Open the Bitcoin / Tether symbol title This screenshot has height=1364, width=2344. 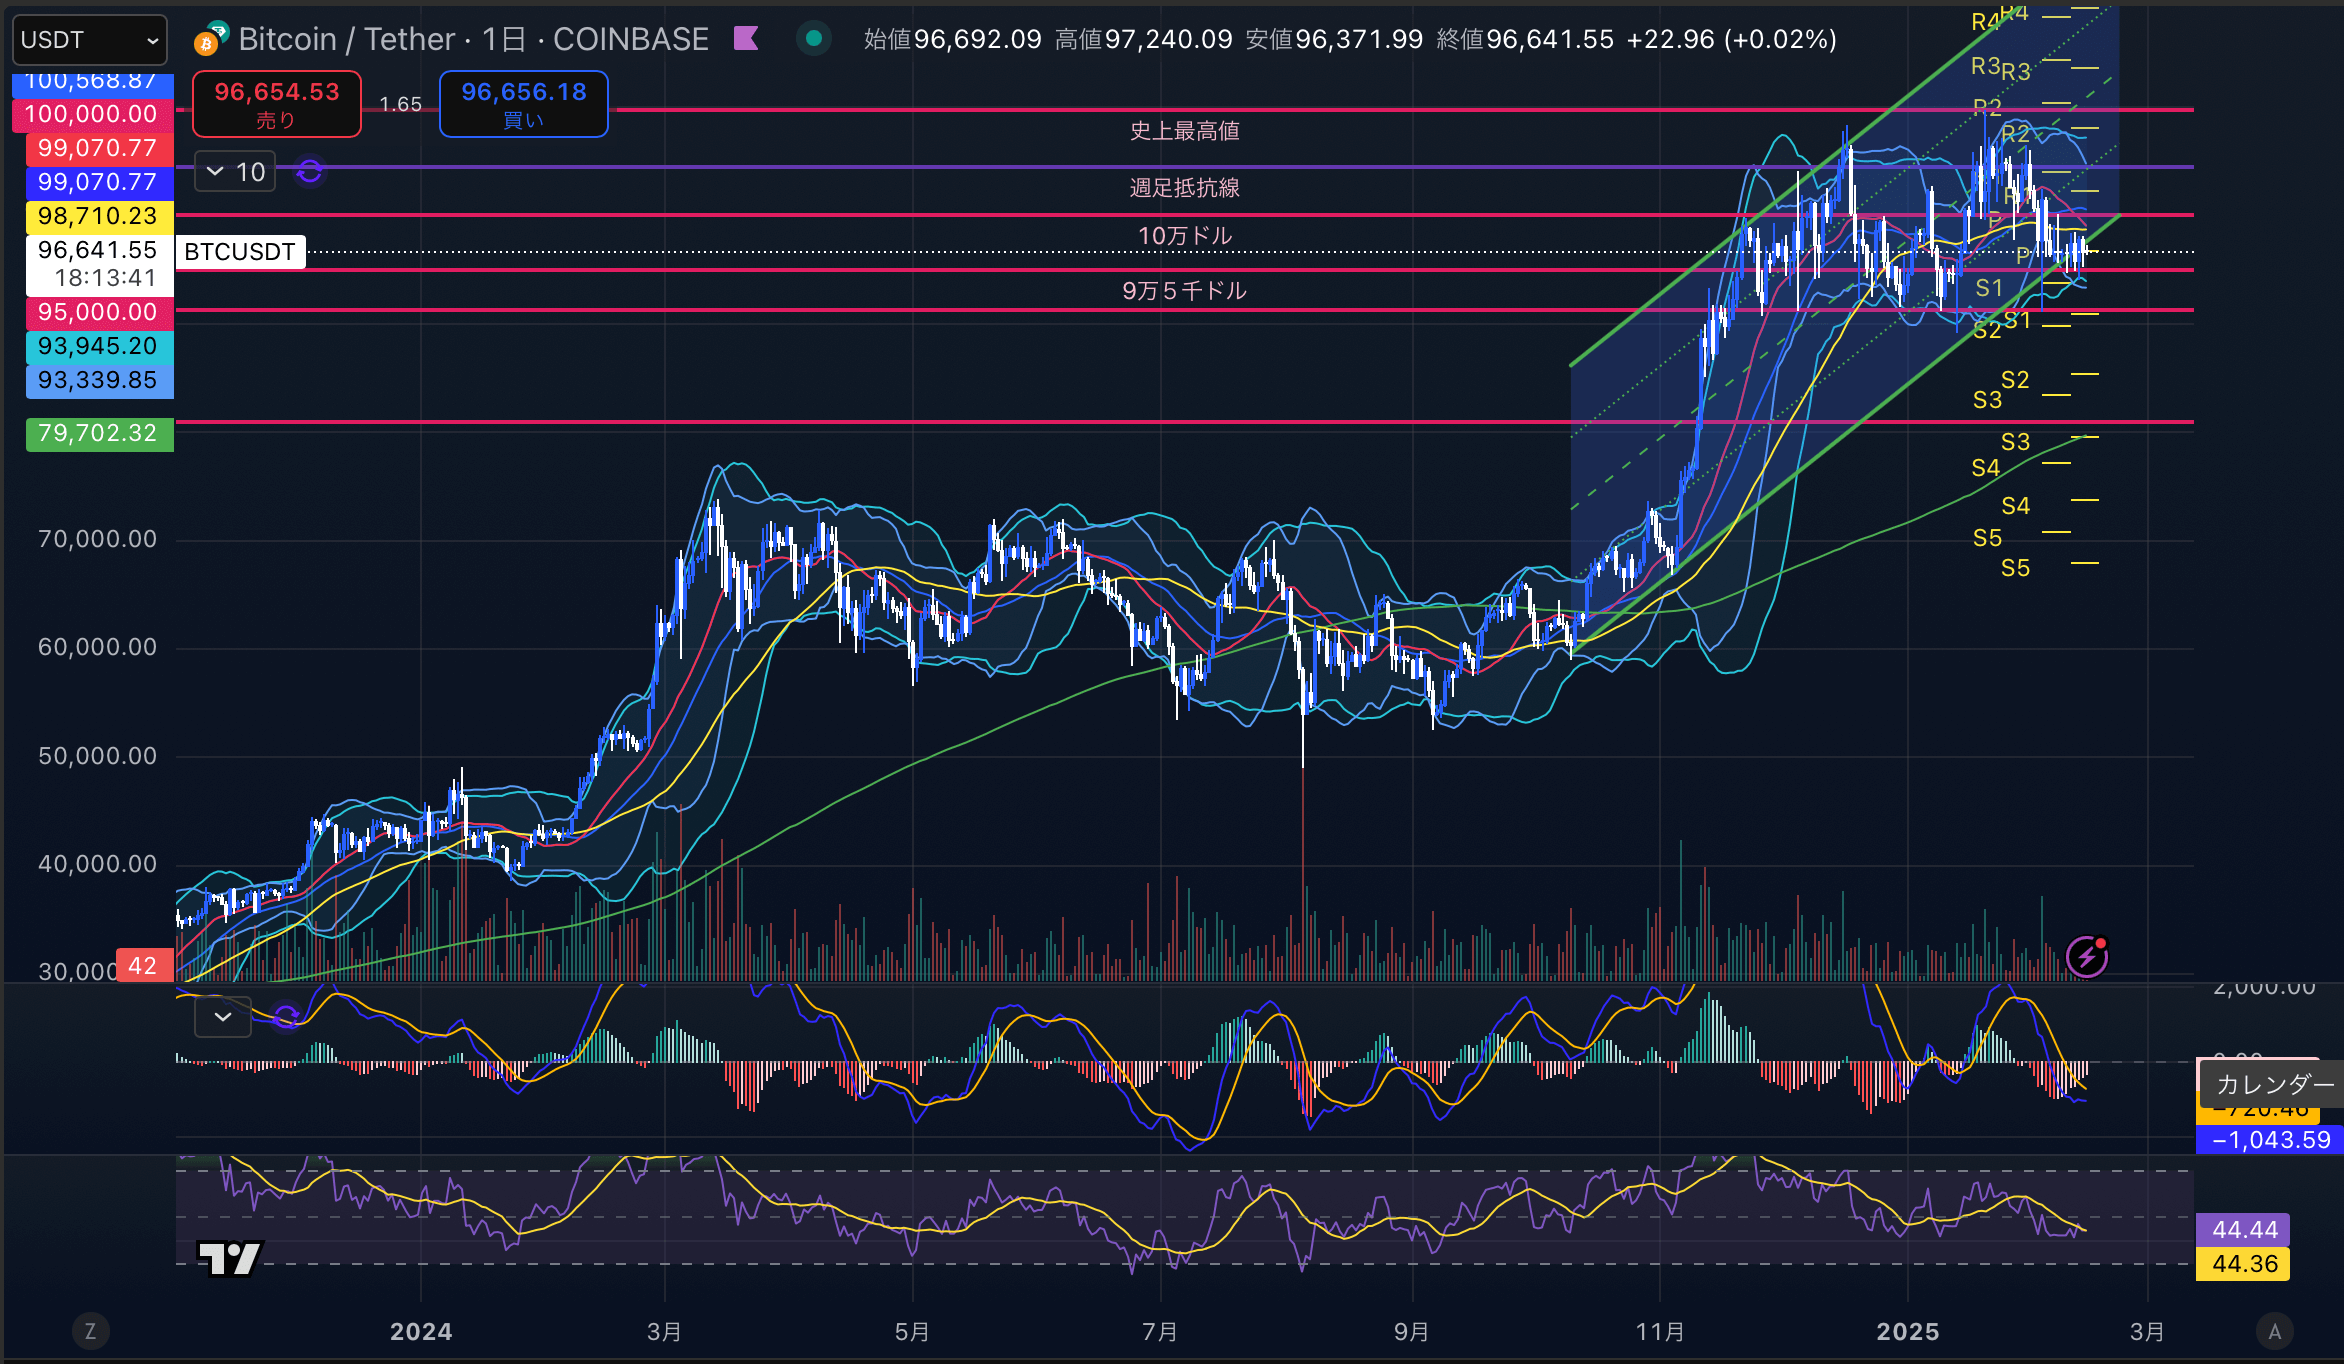point(473,39)
